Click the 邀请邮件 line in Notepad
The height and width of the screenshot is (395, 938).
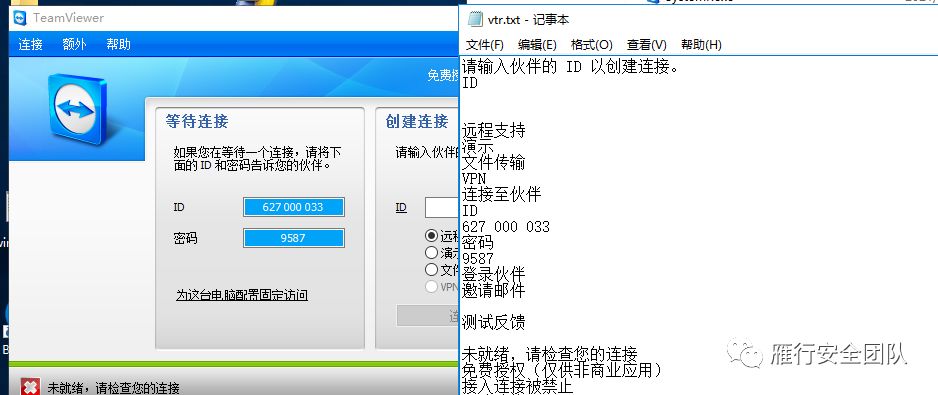(494, 290)
